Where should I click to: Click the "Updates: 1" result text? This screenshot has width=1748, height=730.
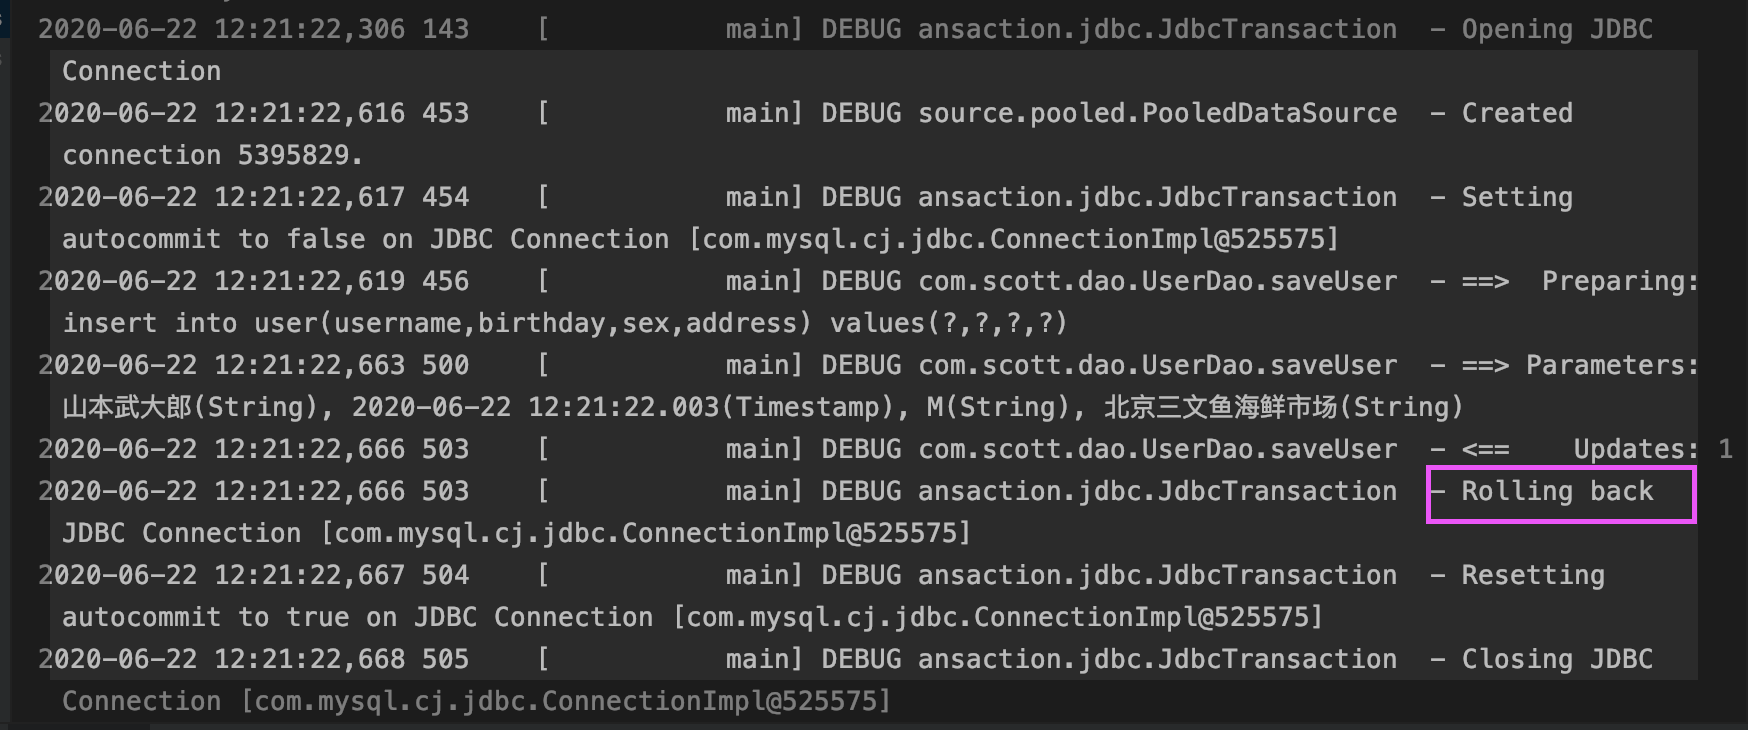pyautogui.click(x=1653, y=449)
